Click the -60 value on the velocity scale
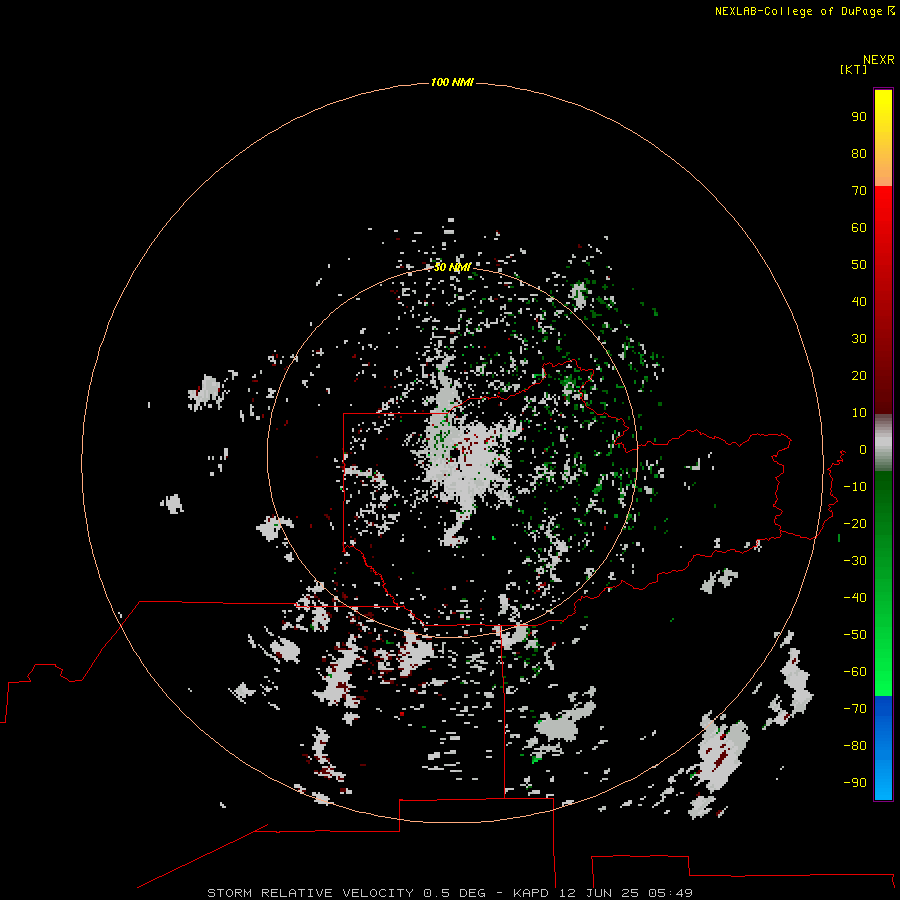900x900 pixels. [x=855, y=672]
